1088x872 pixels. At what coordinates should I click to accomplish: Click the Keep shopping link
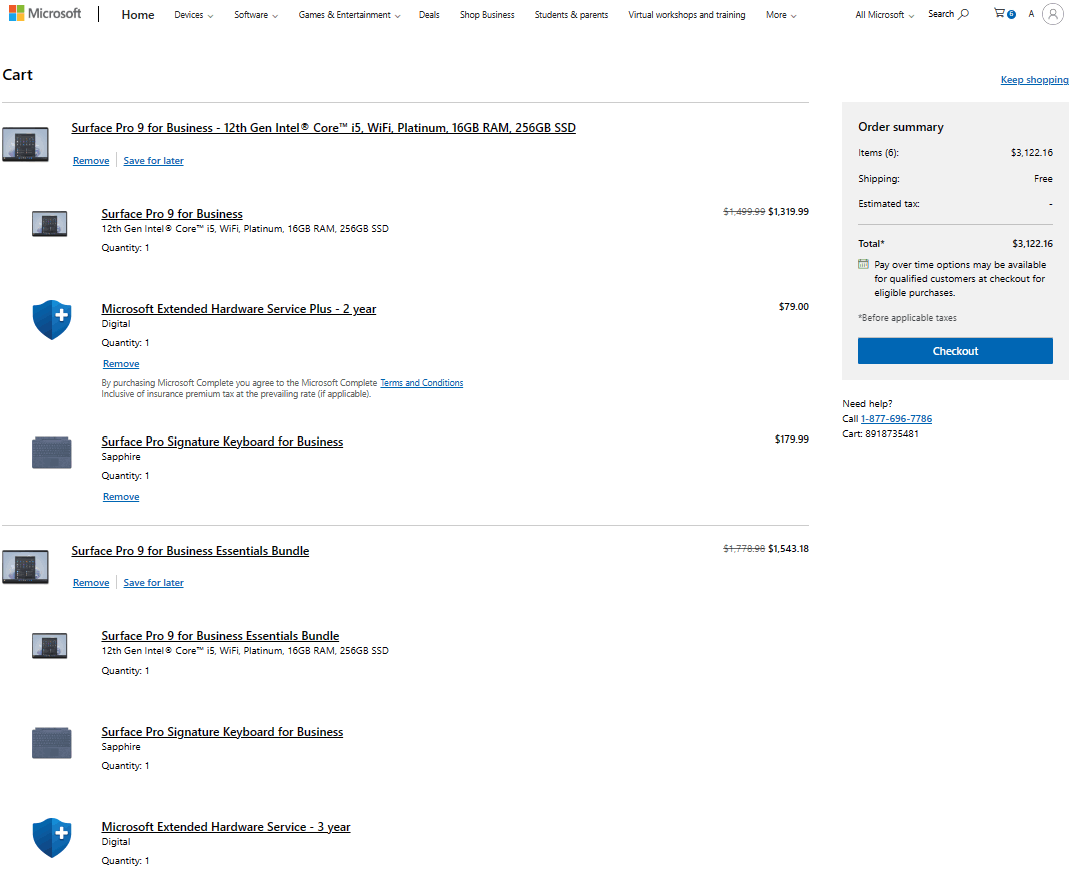pos(1034,79)
